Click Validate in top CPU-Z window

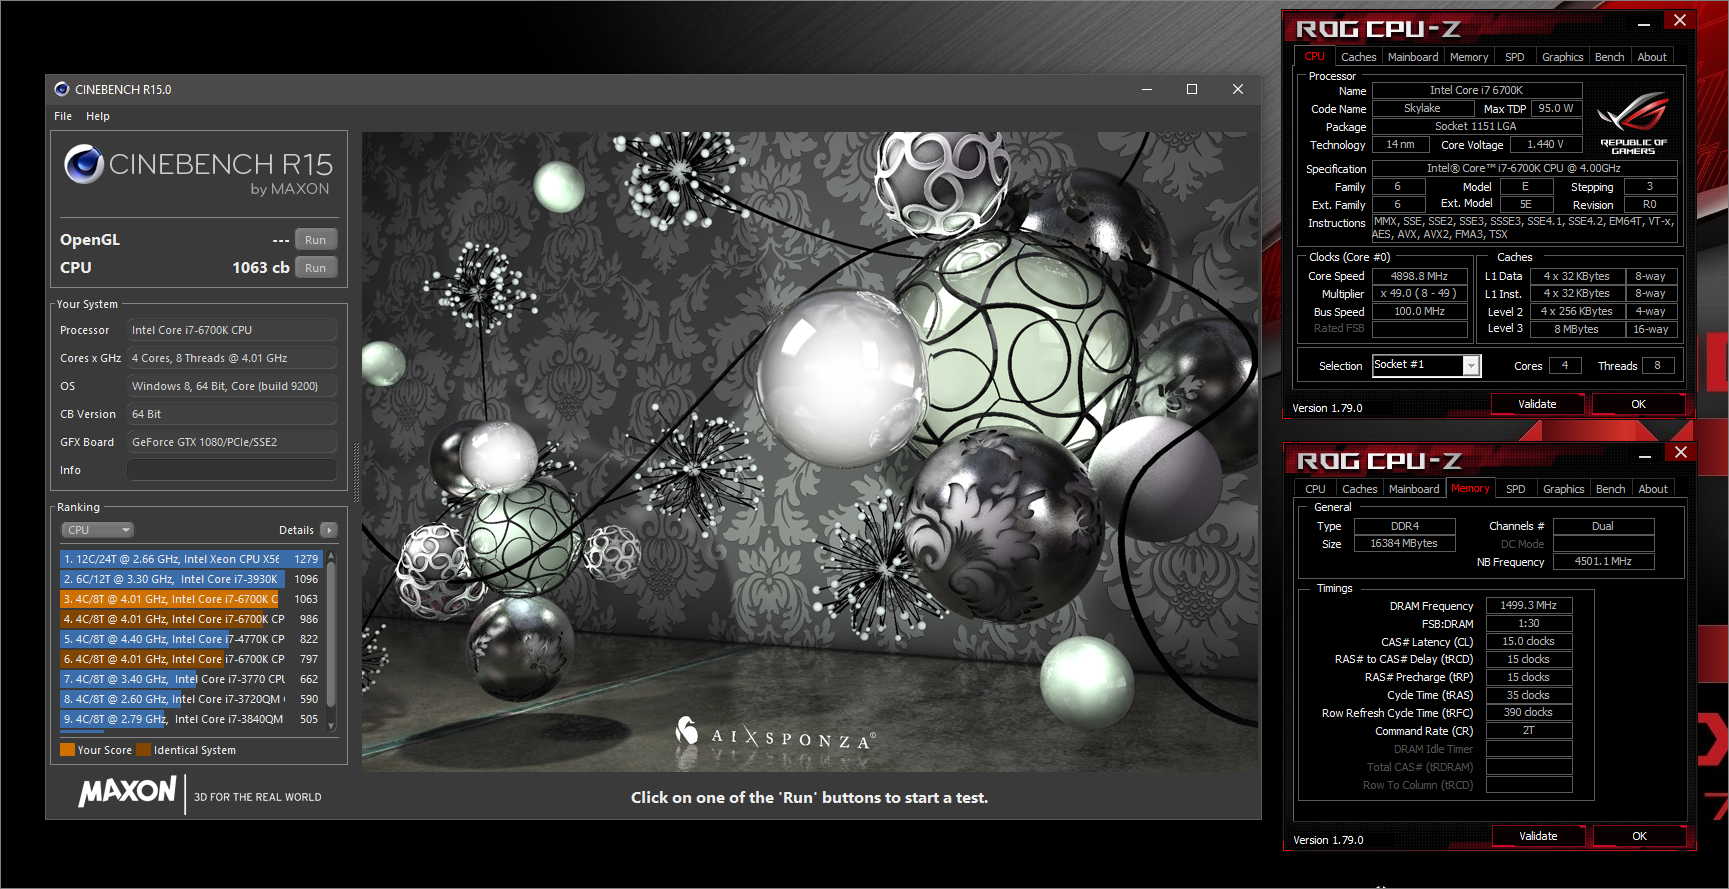click(x=1537, y=404)
